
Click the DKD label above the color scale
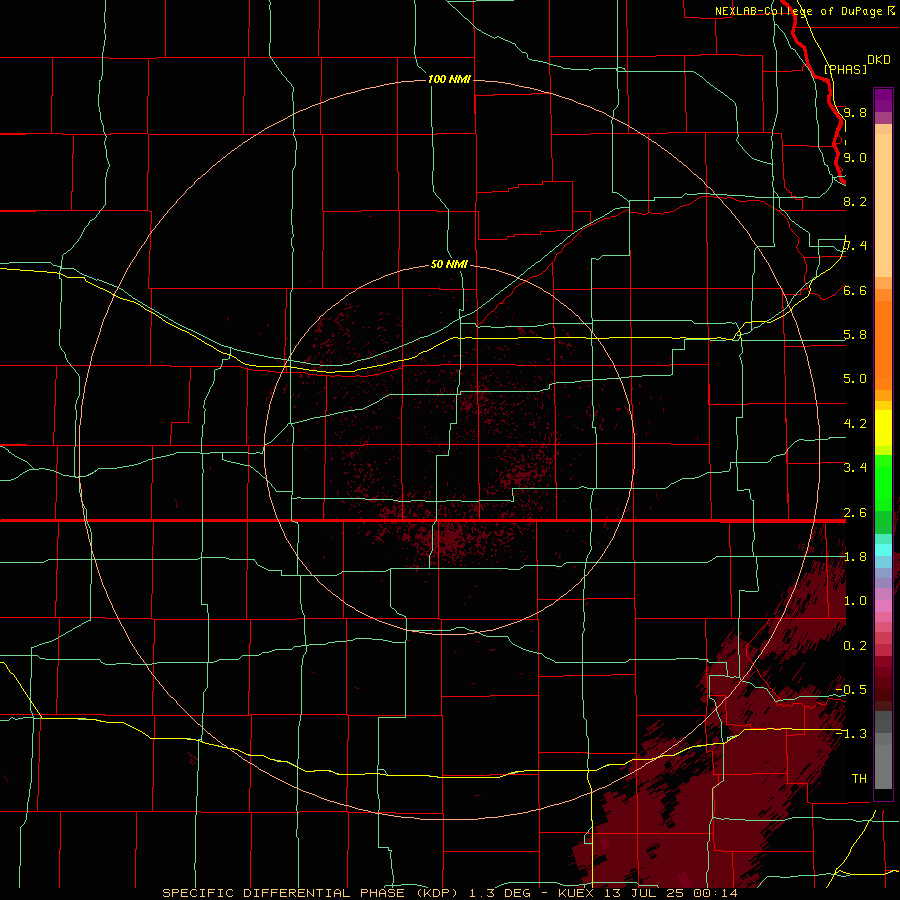point(879,60)
